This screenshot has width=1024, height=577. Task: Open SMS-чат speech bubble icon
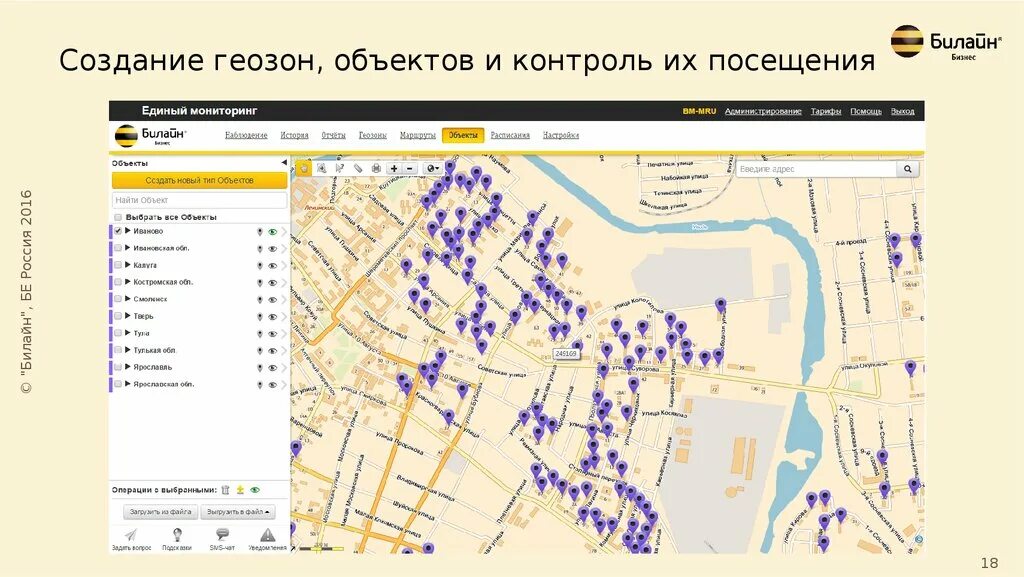click(222, 535)
